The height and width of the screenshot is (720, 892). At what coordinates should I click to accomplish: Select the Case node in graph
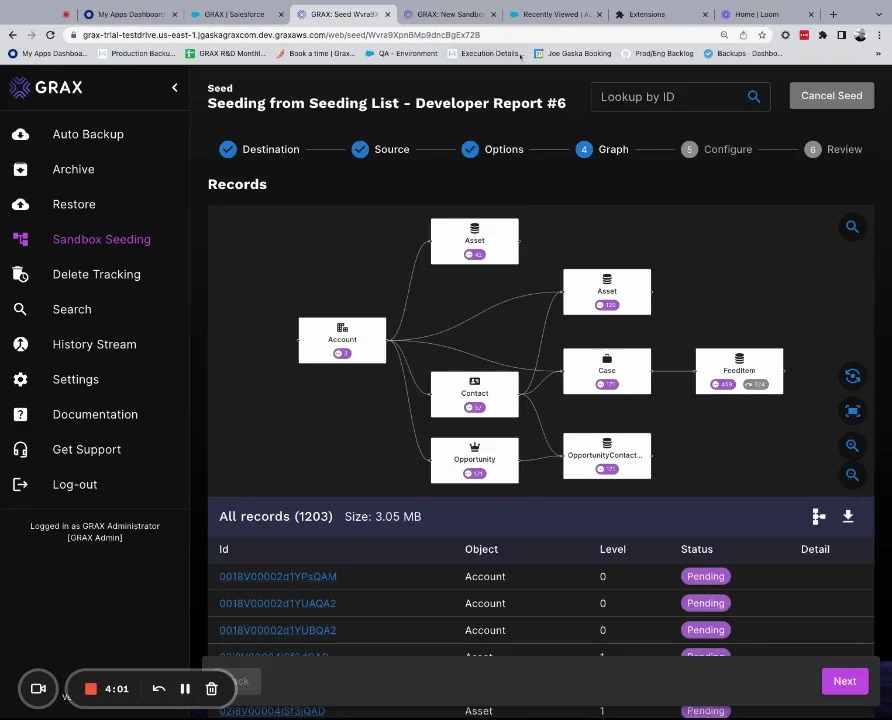[607, 371]
